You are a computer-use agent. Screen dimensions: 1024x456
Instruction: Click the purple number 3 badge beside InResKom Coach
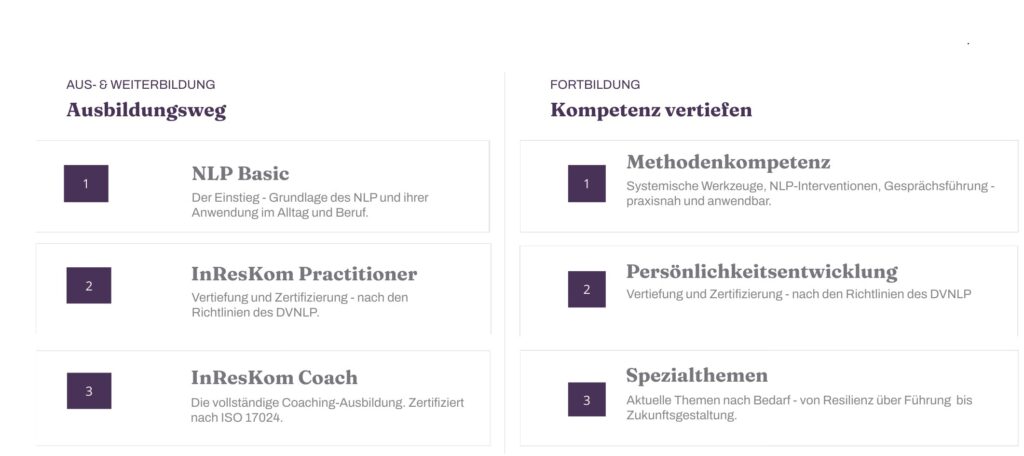[x=89, y=391]
